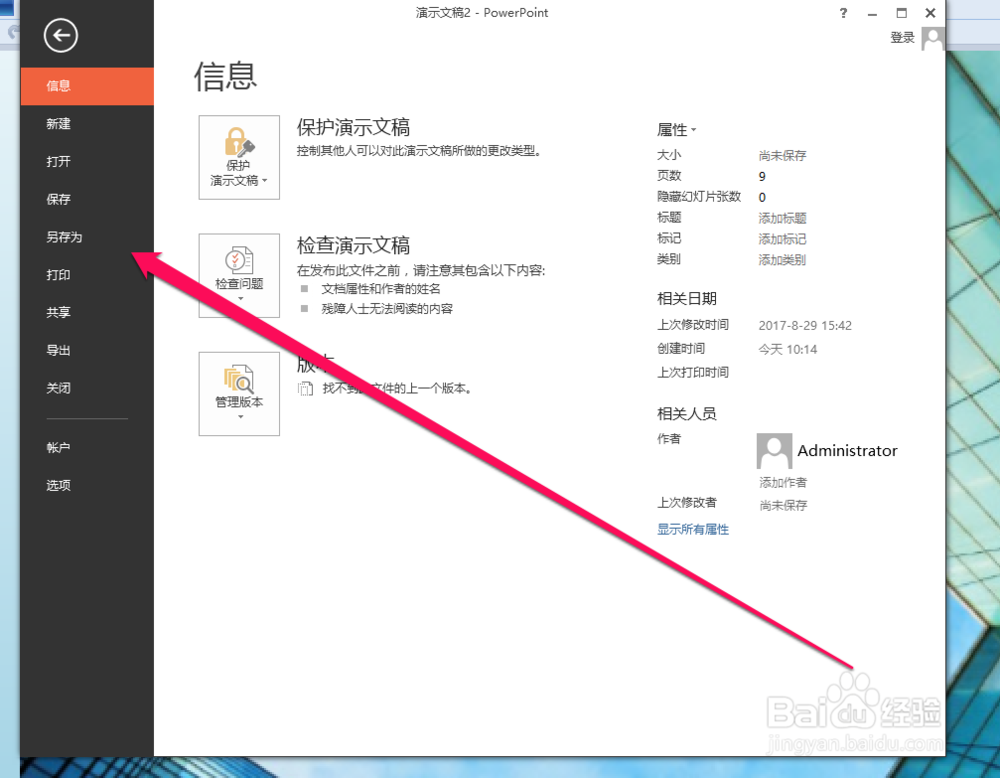Open the 帐户 account page
The height and width of the screenshot is (778, 1000).
pyautogui.click(x=87, y=448)
